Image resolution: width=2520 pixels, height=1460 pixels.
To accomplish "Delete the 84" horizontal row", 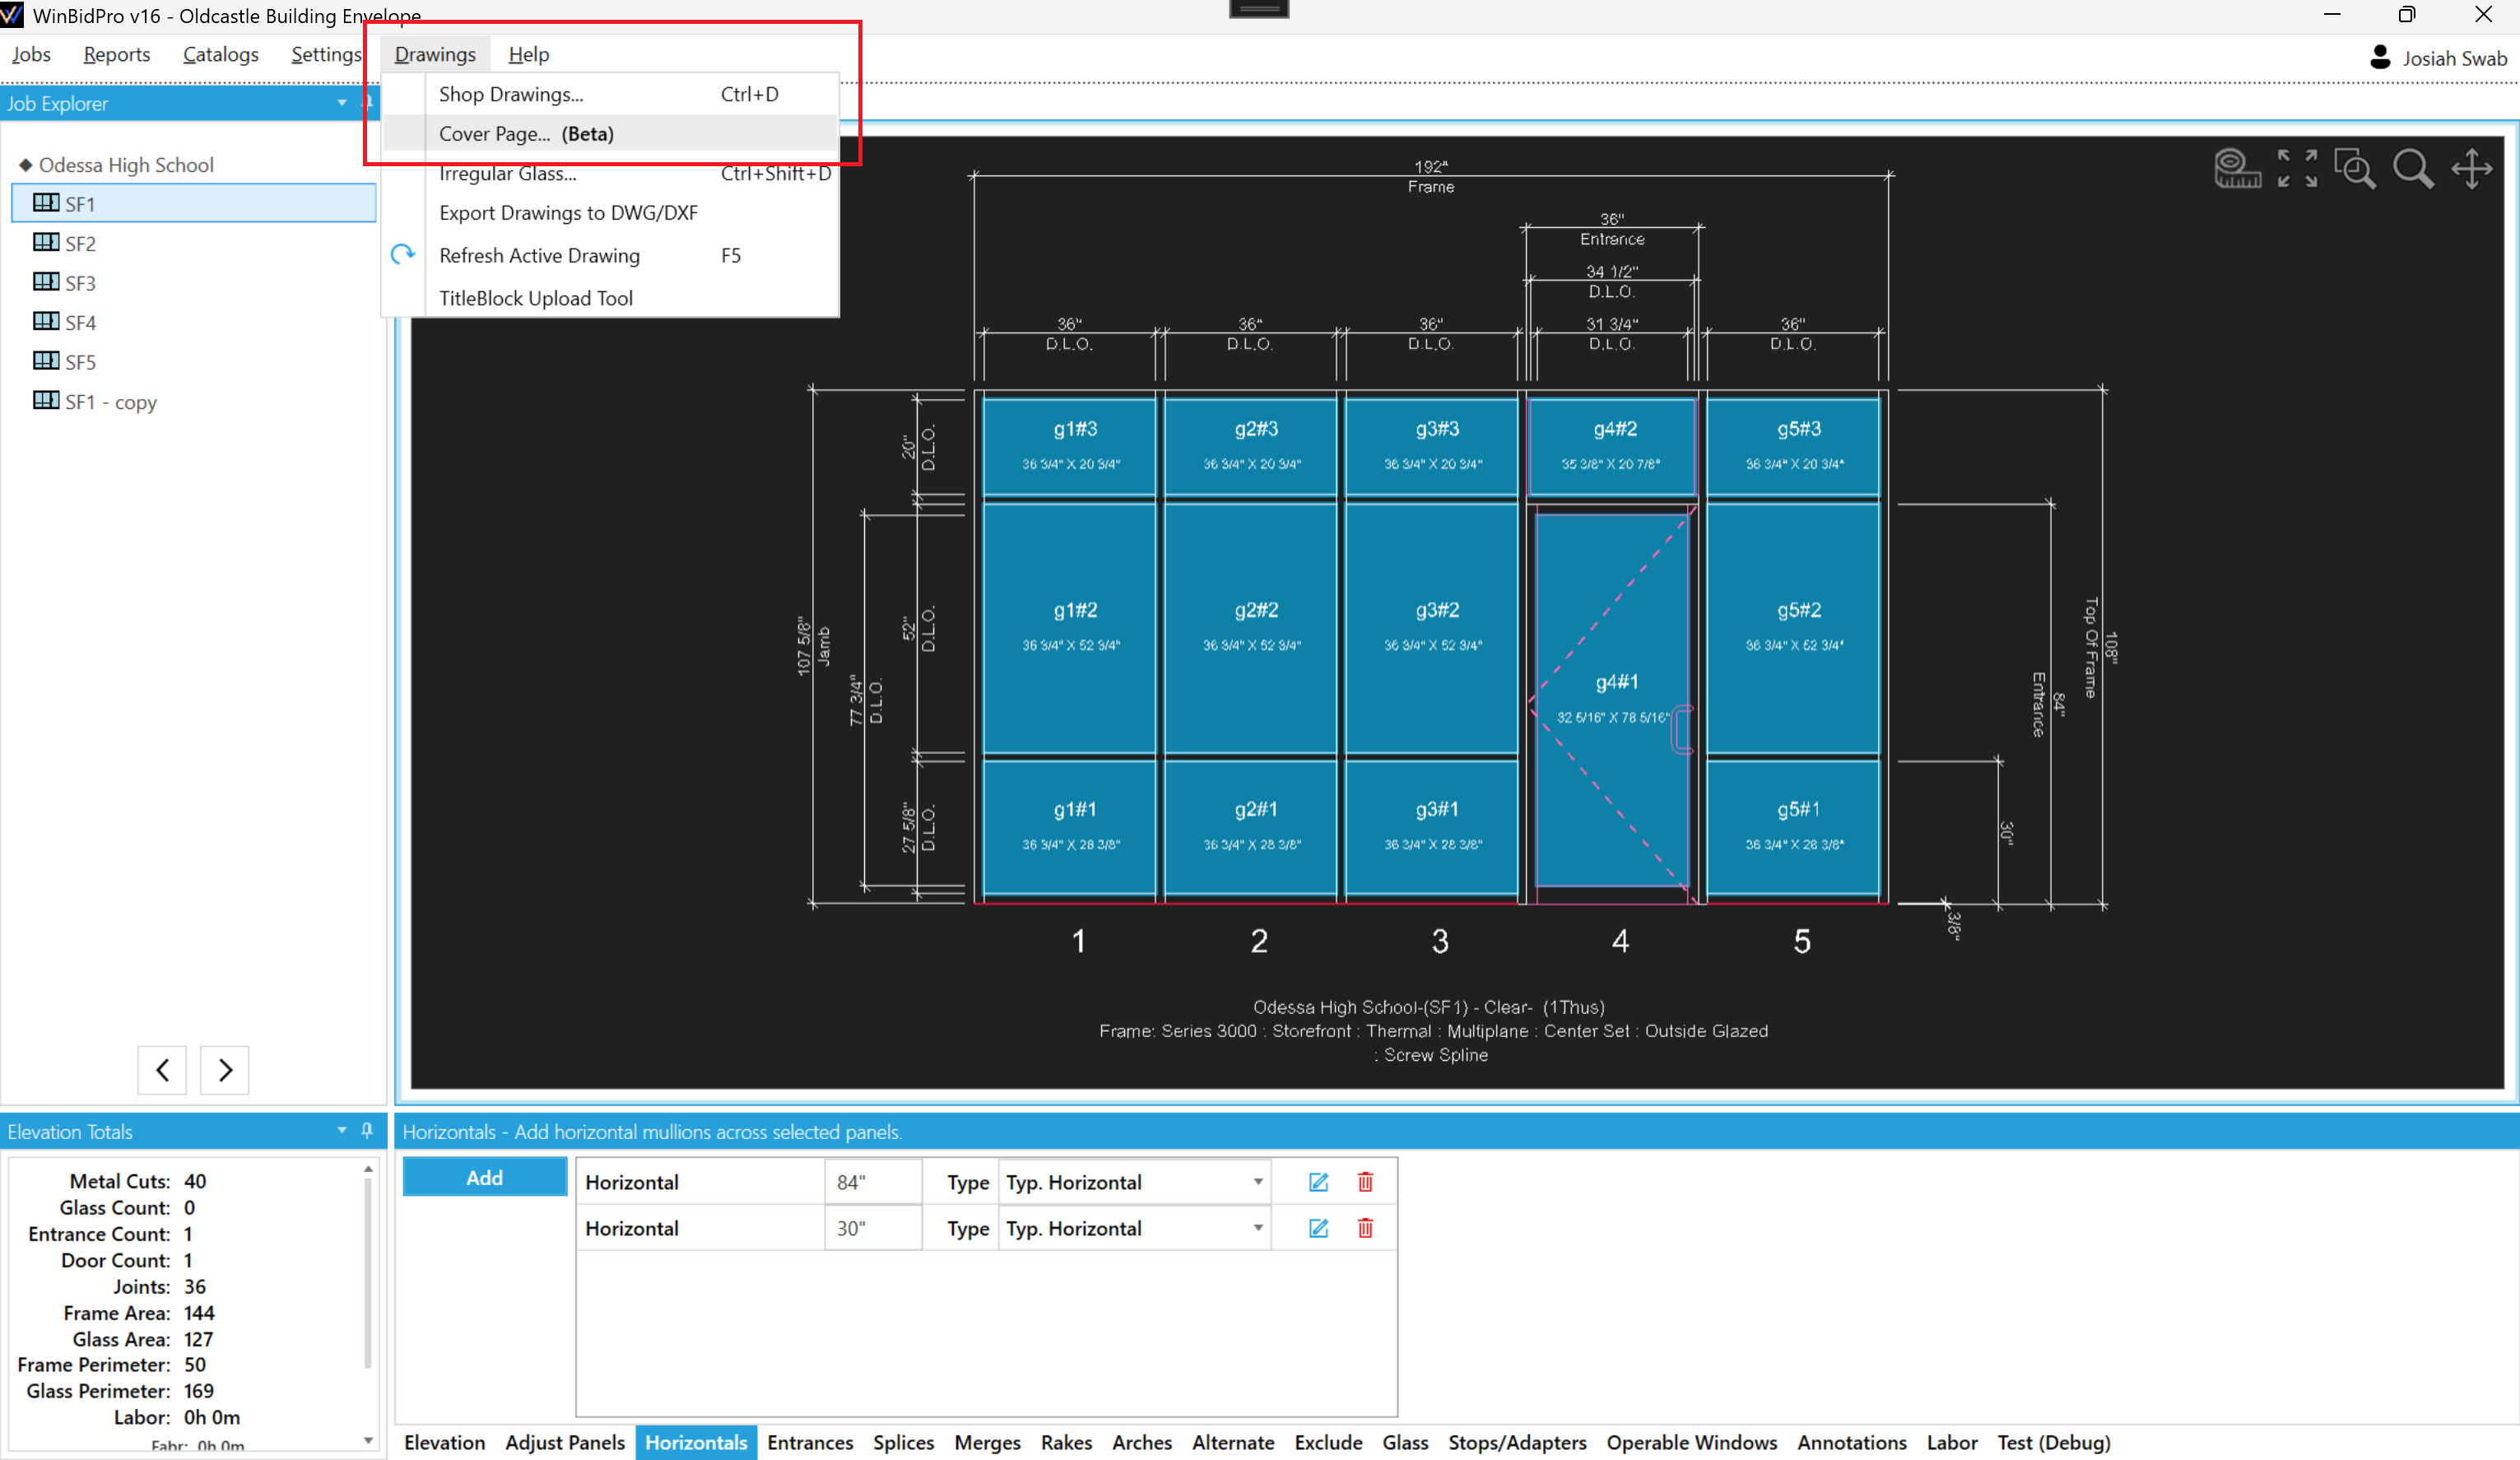I will coord(1365,1182).
